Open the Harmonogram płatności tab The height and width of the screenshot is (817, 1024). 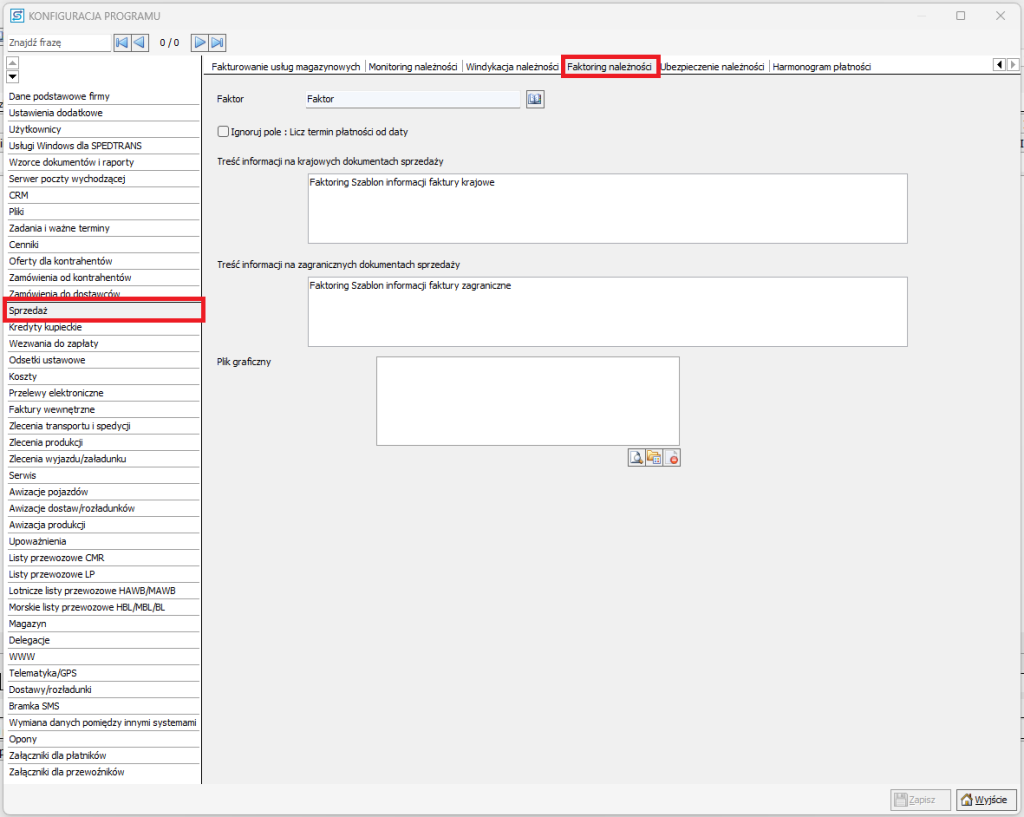click(x=821, y=66)
